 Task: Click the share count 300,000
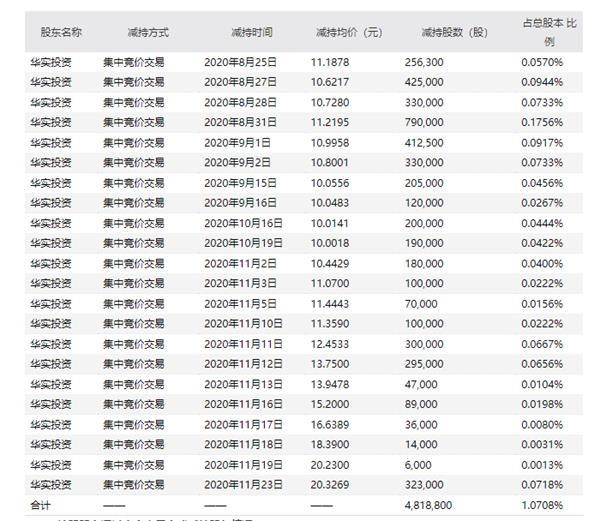coord(424,344)
